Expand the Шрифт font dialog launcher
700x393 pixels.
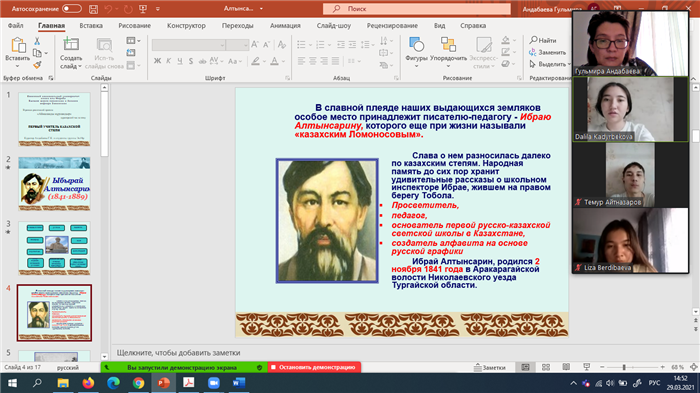point(287,78)
